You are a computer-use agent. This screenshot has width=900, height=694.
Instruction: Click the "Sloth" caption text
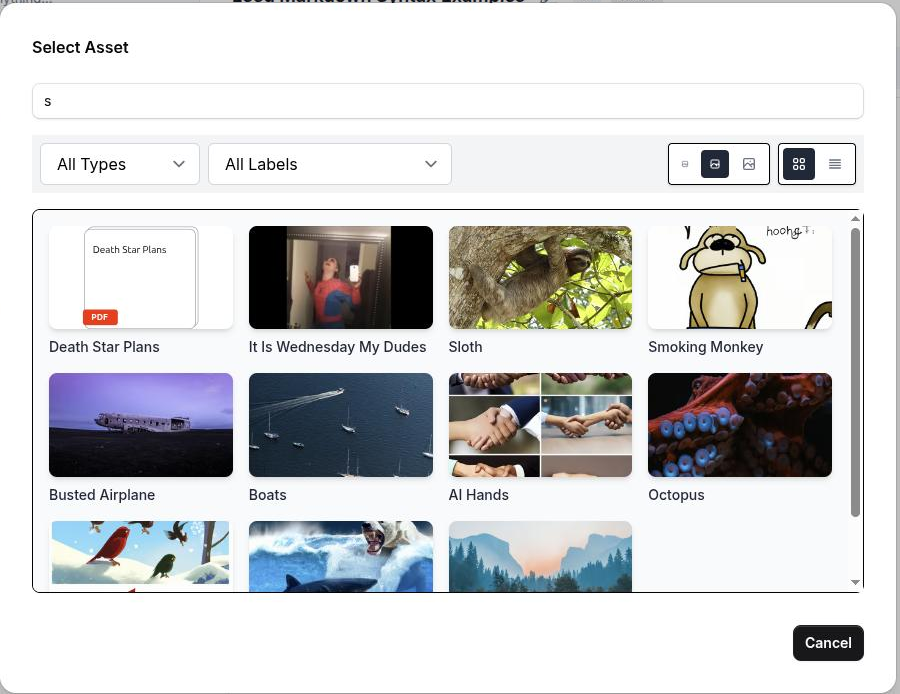(465, 347)
